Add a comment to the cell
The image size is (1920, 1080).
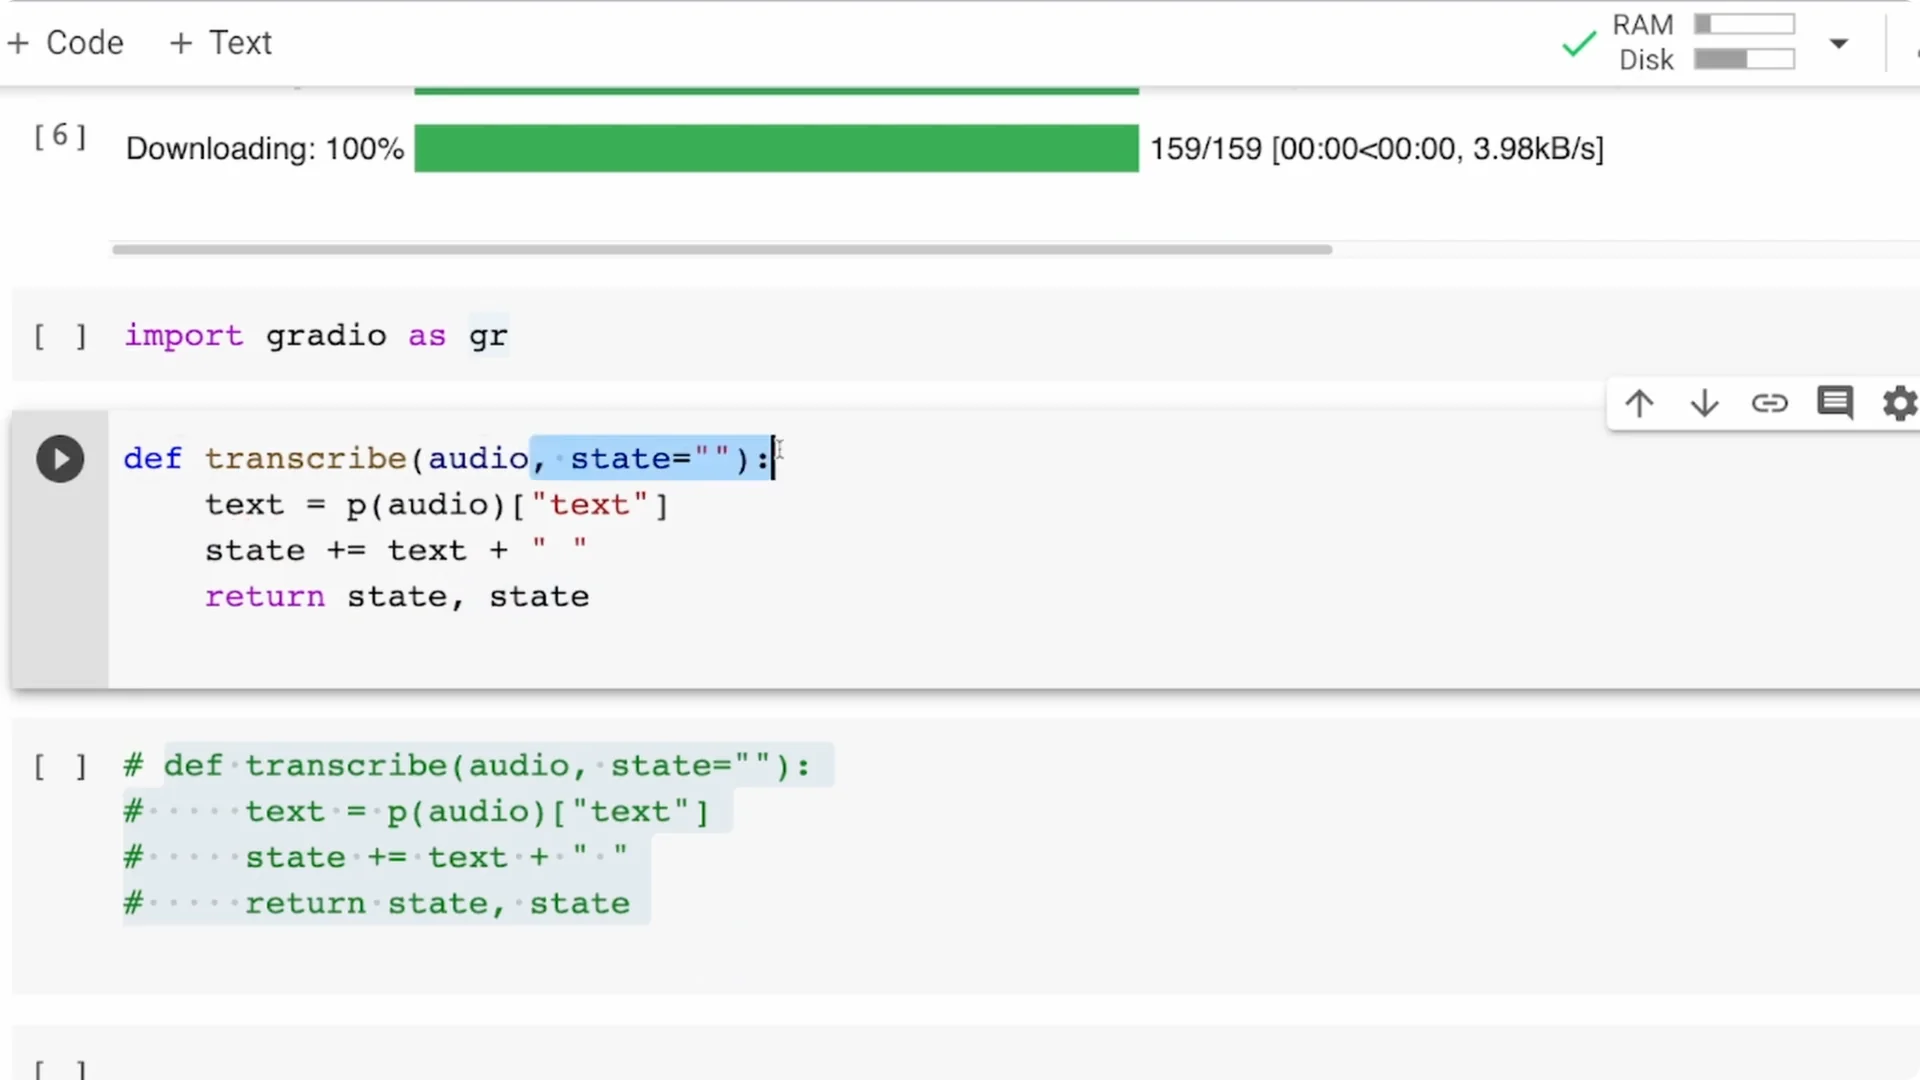[1835, 403]
